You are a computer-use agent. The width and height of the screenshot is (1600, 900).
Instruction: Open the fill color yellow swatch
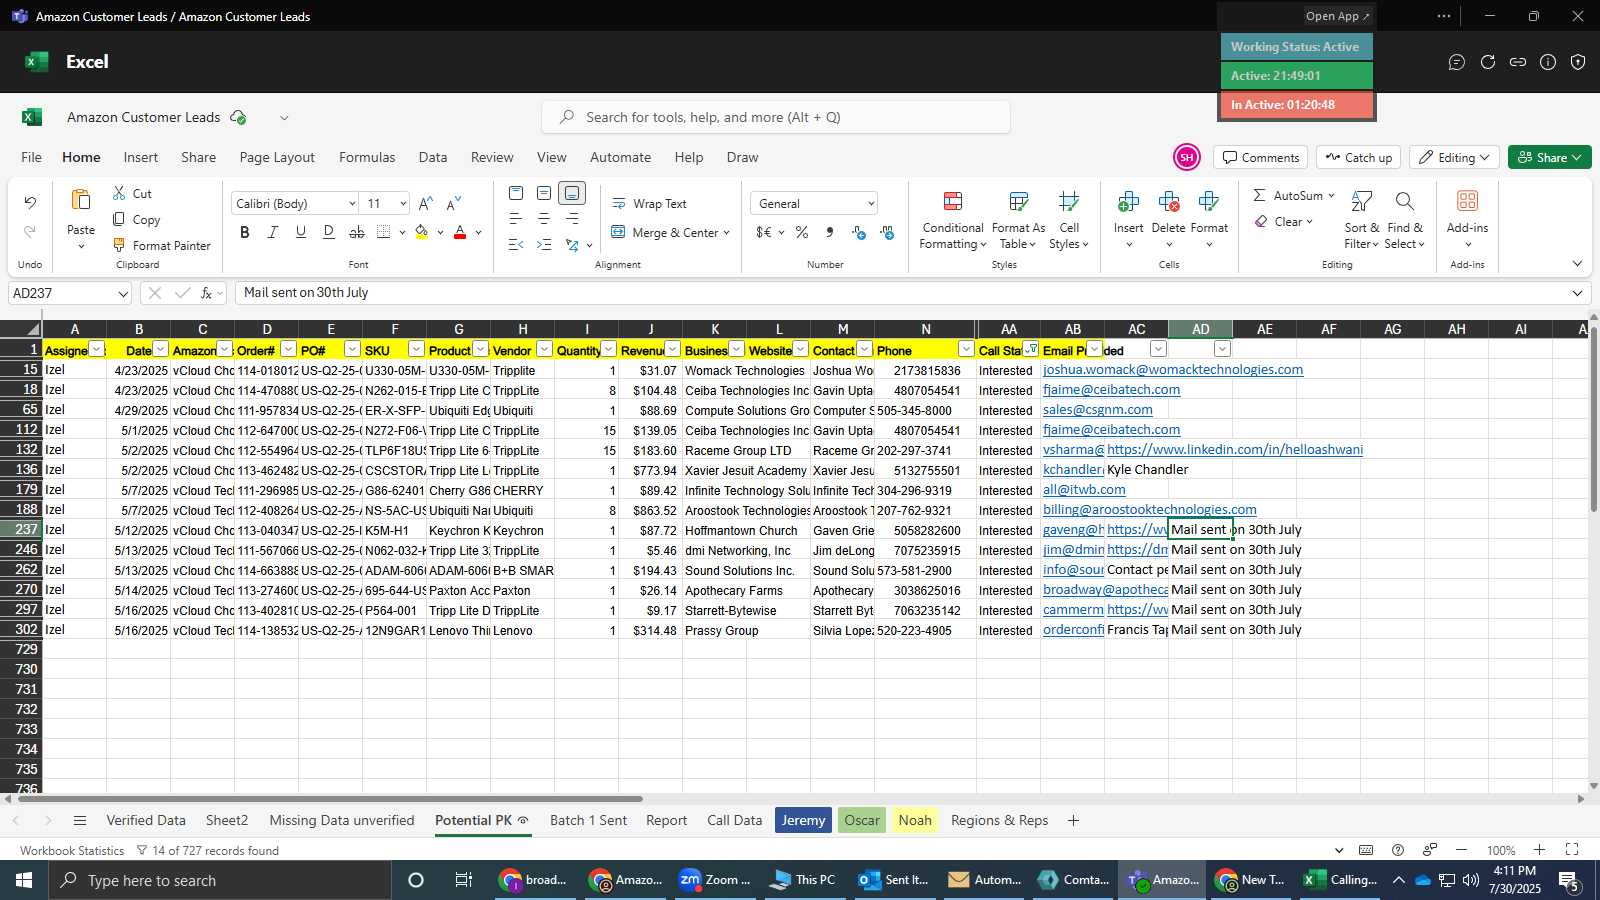(422, 232)
